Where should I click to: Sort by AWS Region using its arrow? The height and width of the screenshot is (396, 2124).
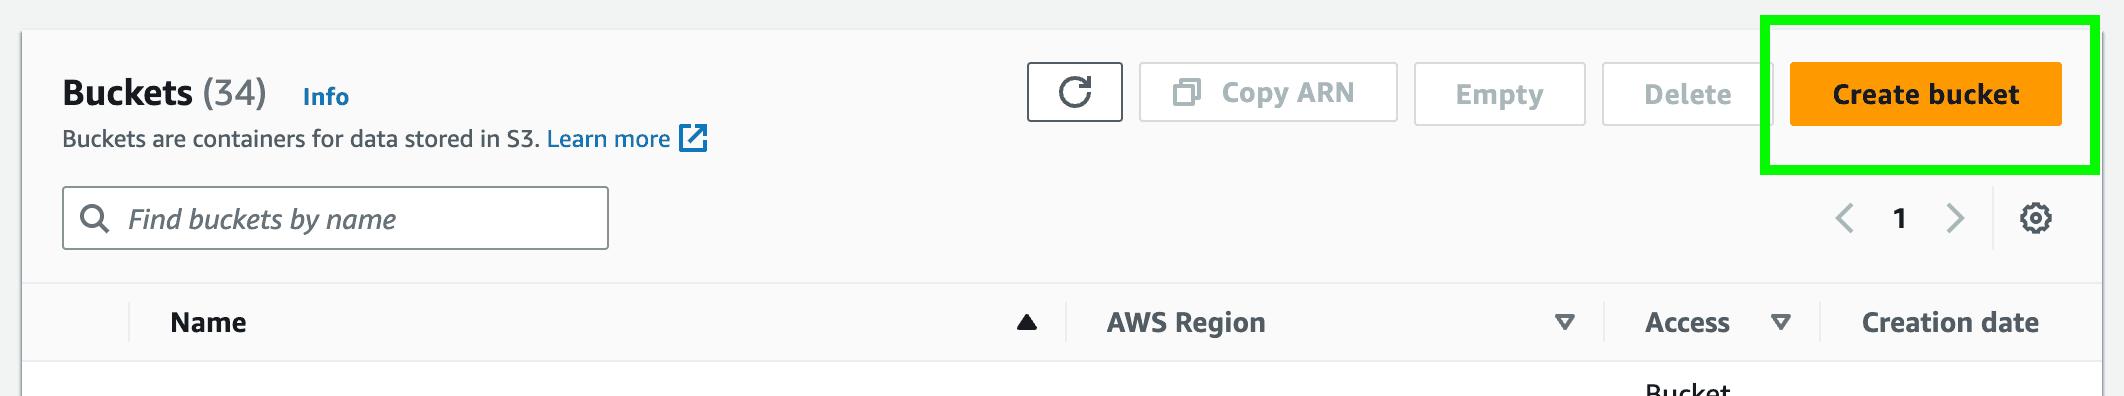coord(1565,322)
